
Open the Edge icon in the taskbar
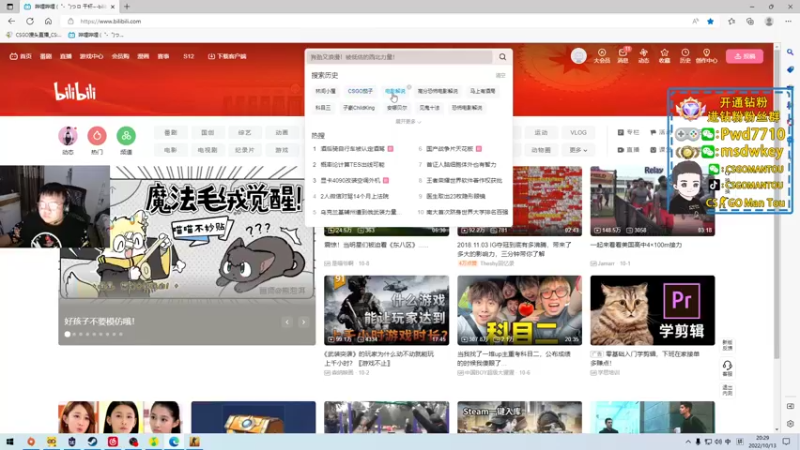pos(174,442)
